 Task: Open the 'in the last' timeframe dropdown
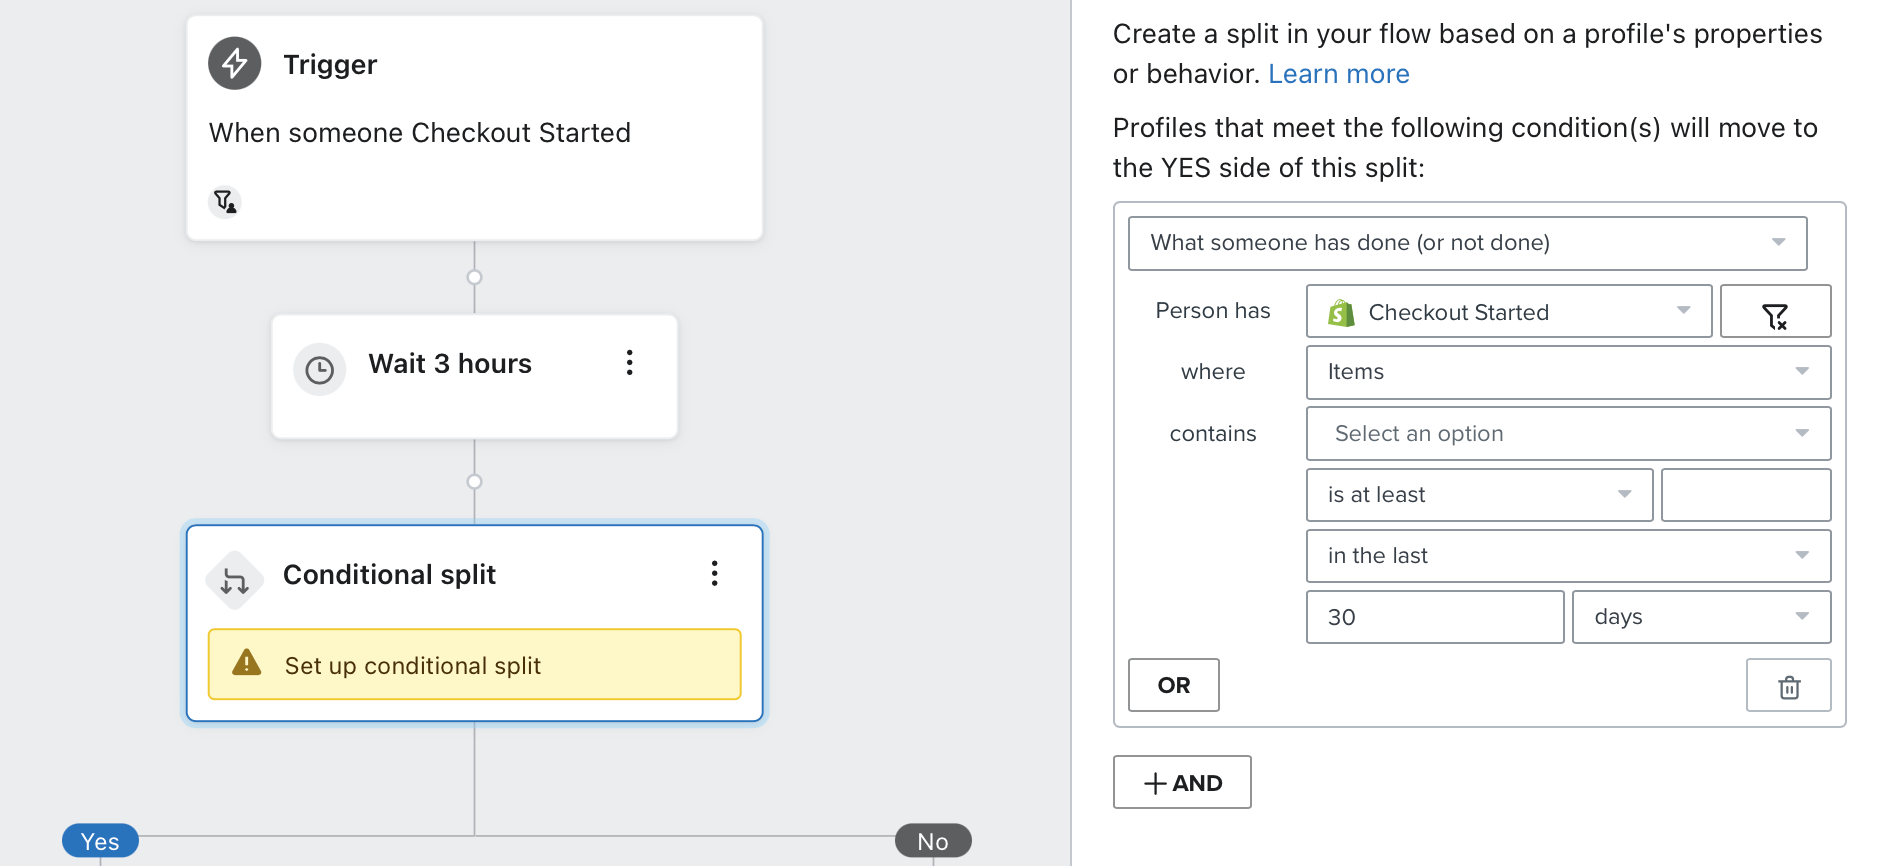[1568, 556]
